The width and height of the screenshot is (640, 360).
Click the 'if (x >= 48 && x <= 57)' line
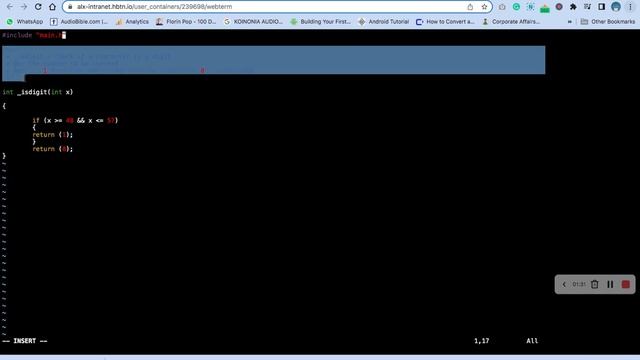coord(75,120)
